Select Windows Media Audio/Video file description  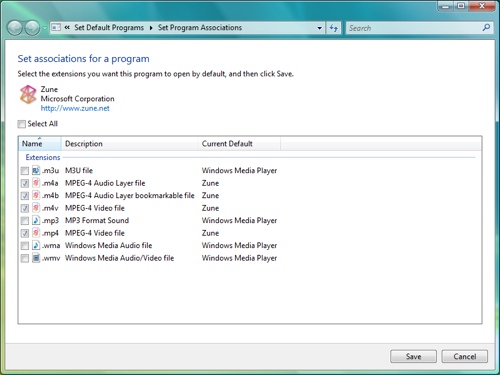pyautogui.click(x=119, y=258)
